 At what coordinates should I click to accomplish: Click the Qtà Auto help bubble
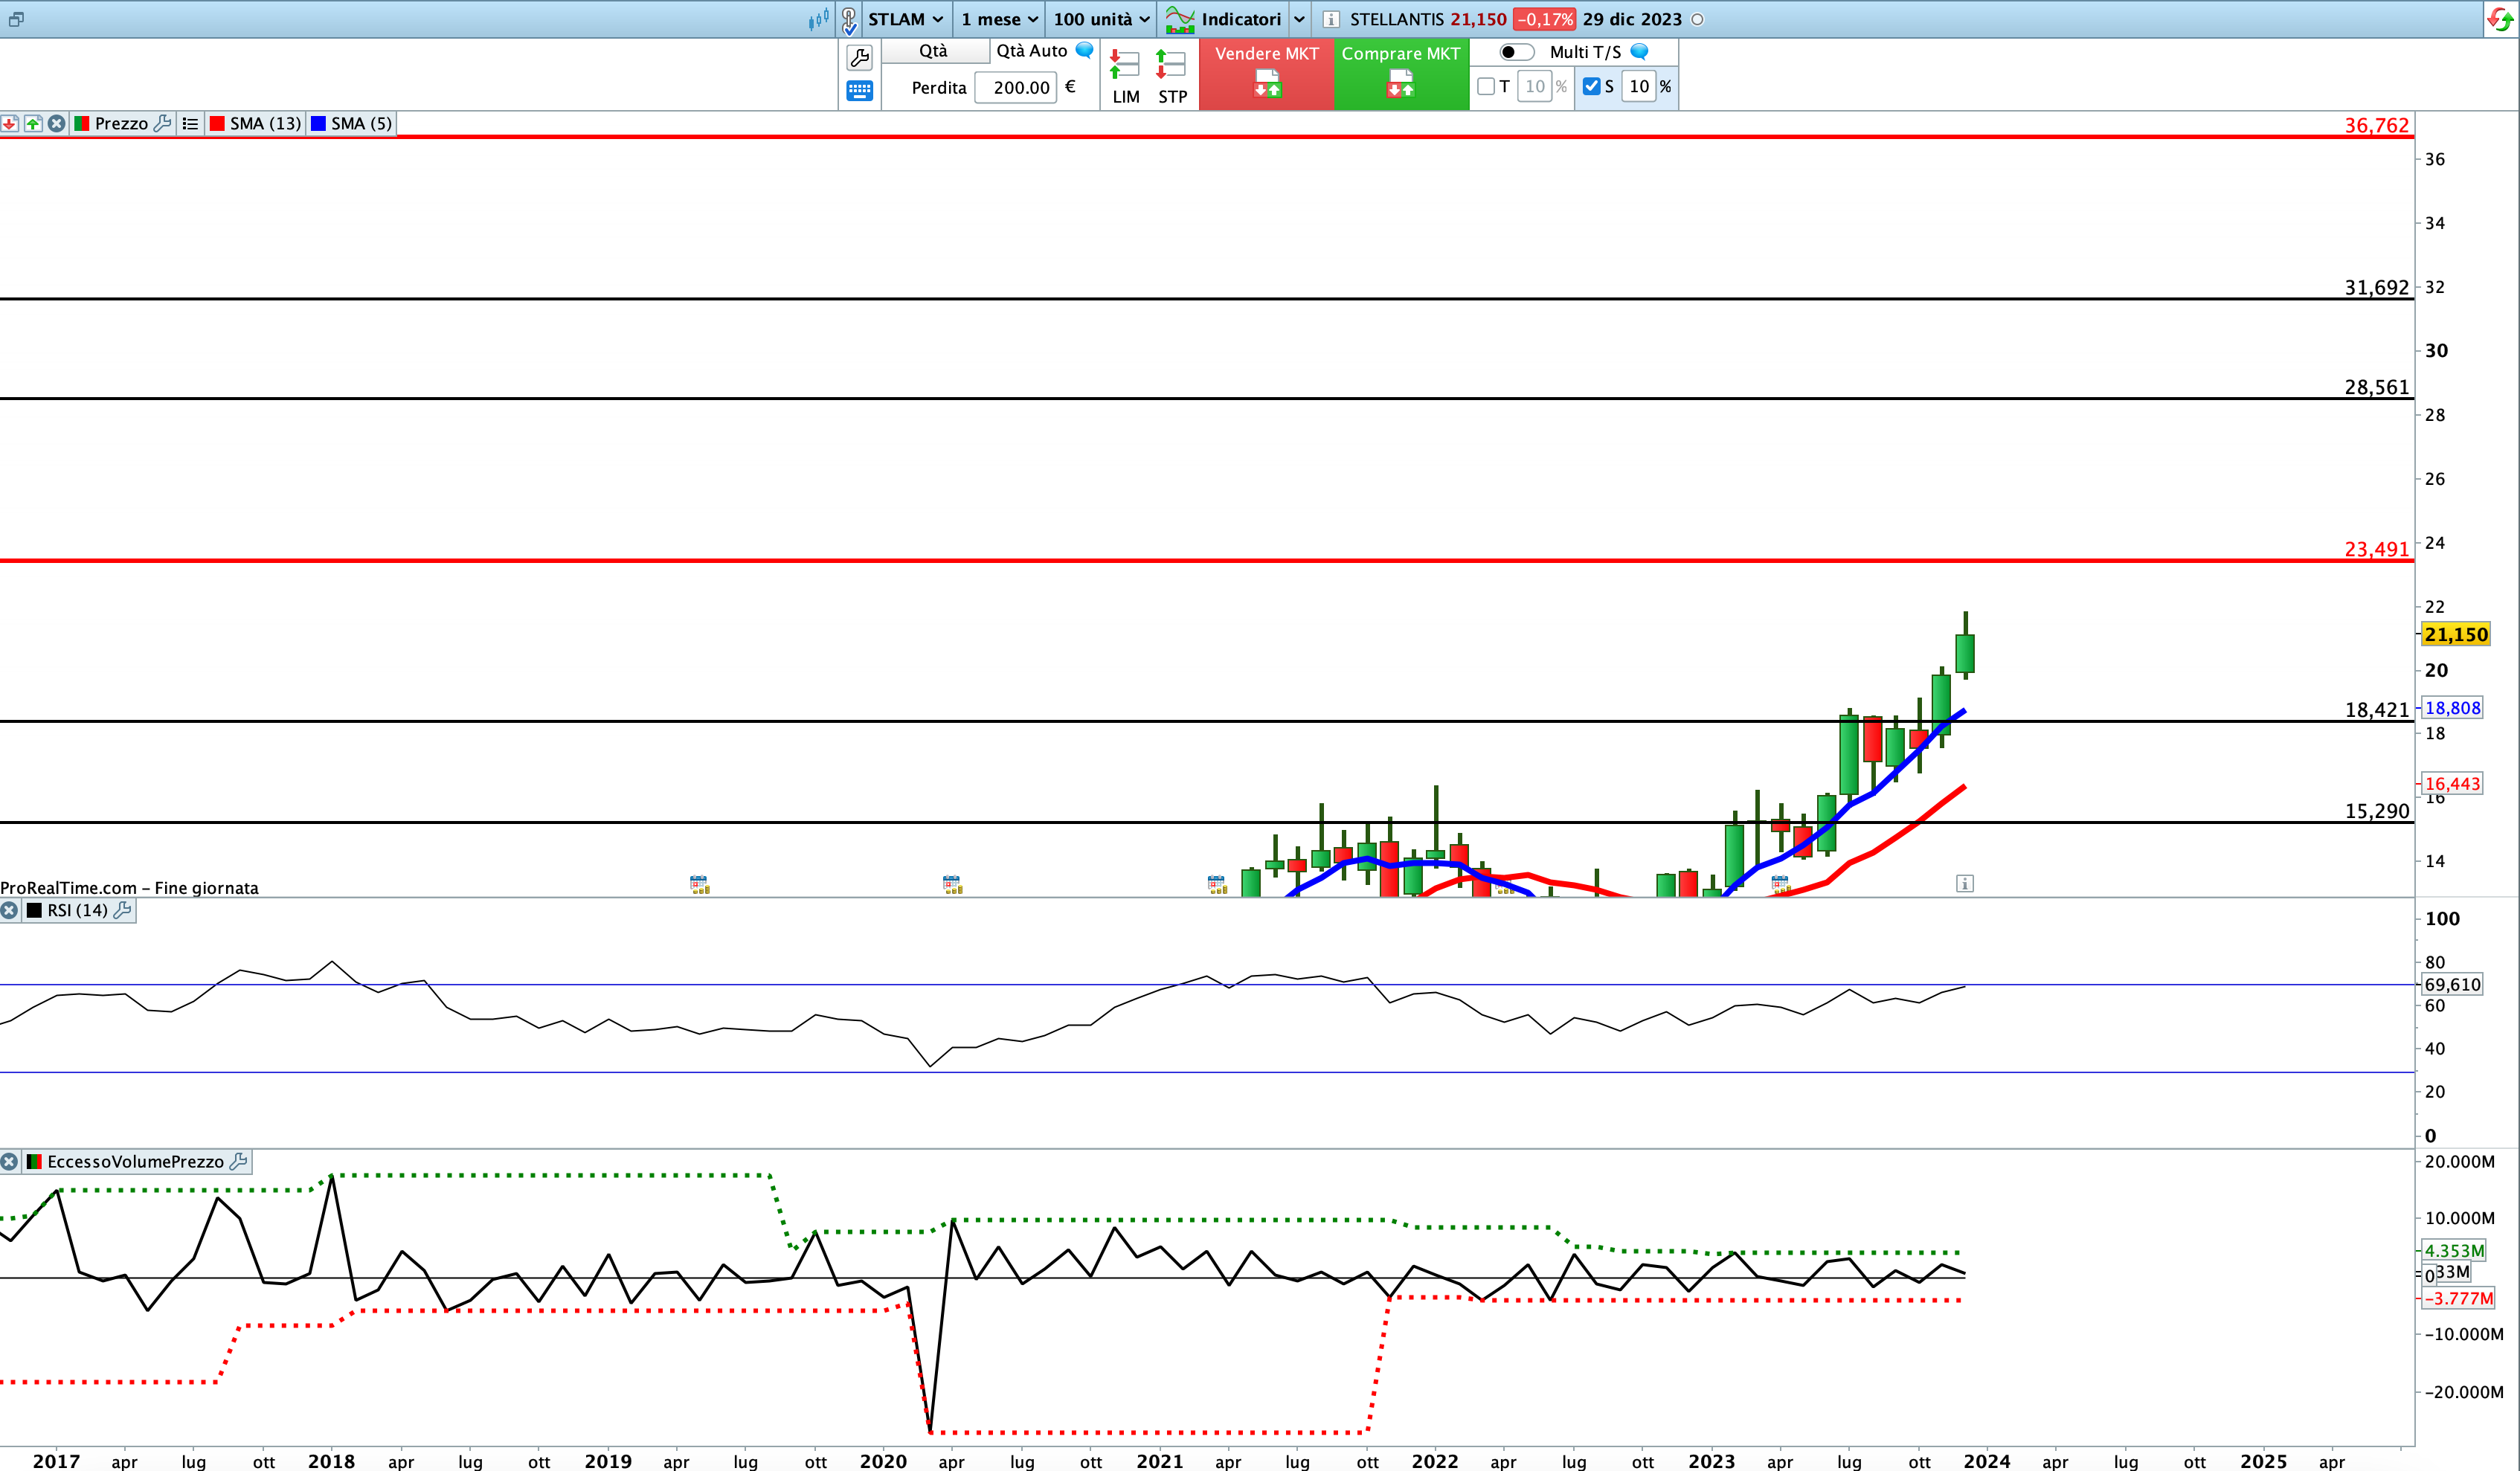[x=1084, y=50]
